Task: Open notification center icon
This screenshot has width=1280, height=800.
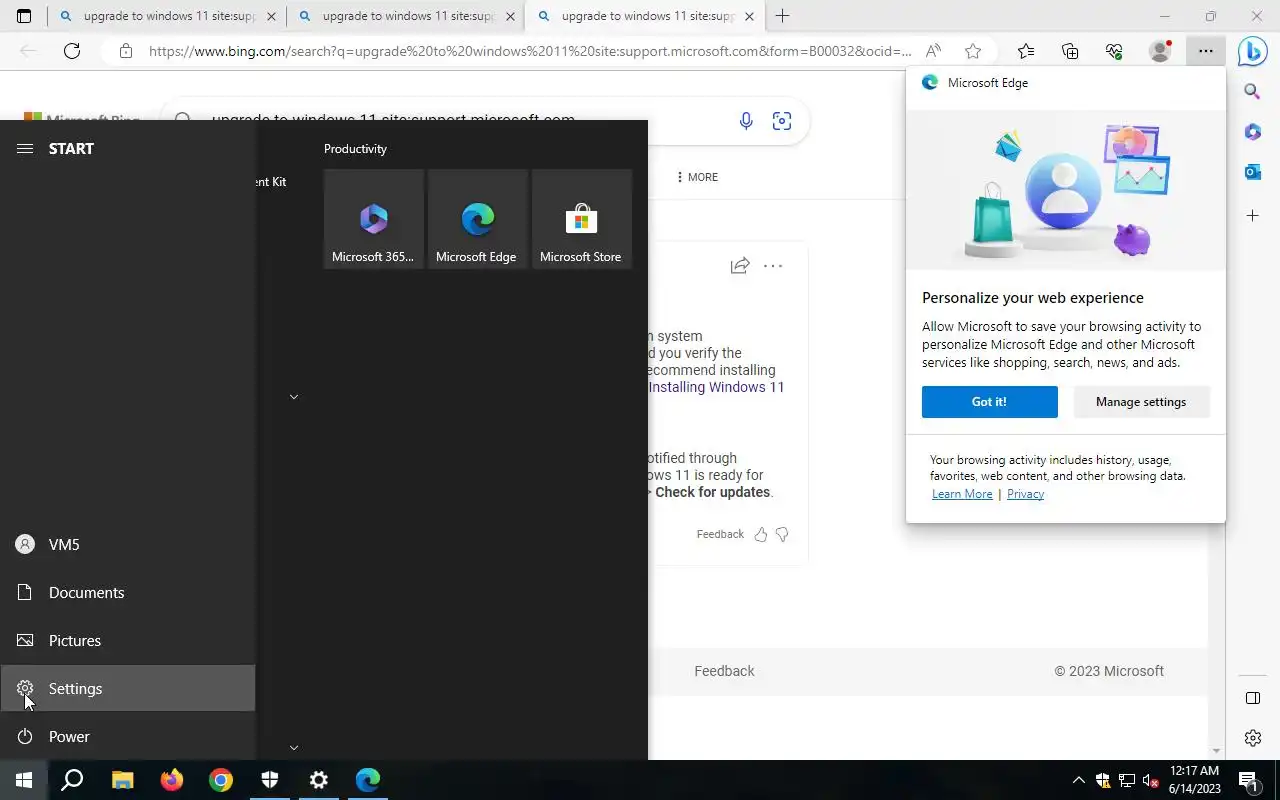Action: [x=1248, y=780]
